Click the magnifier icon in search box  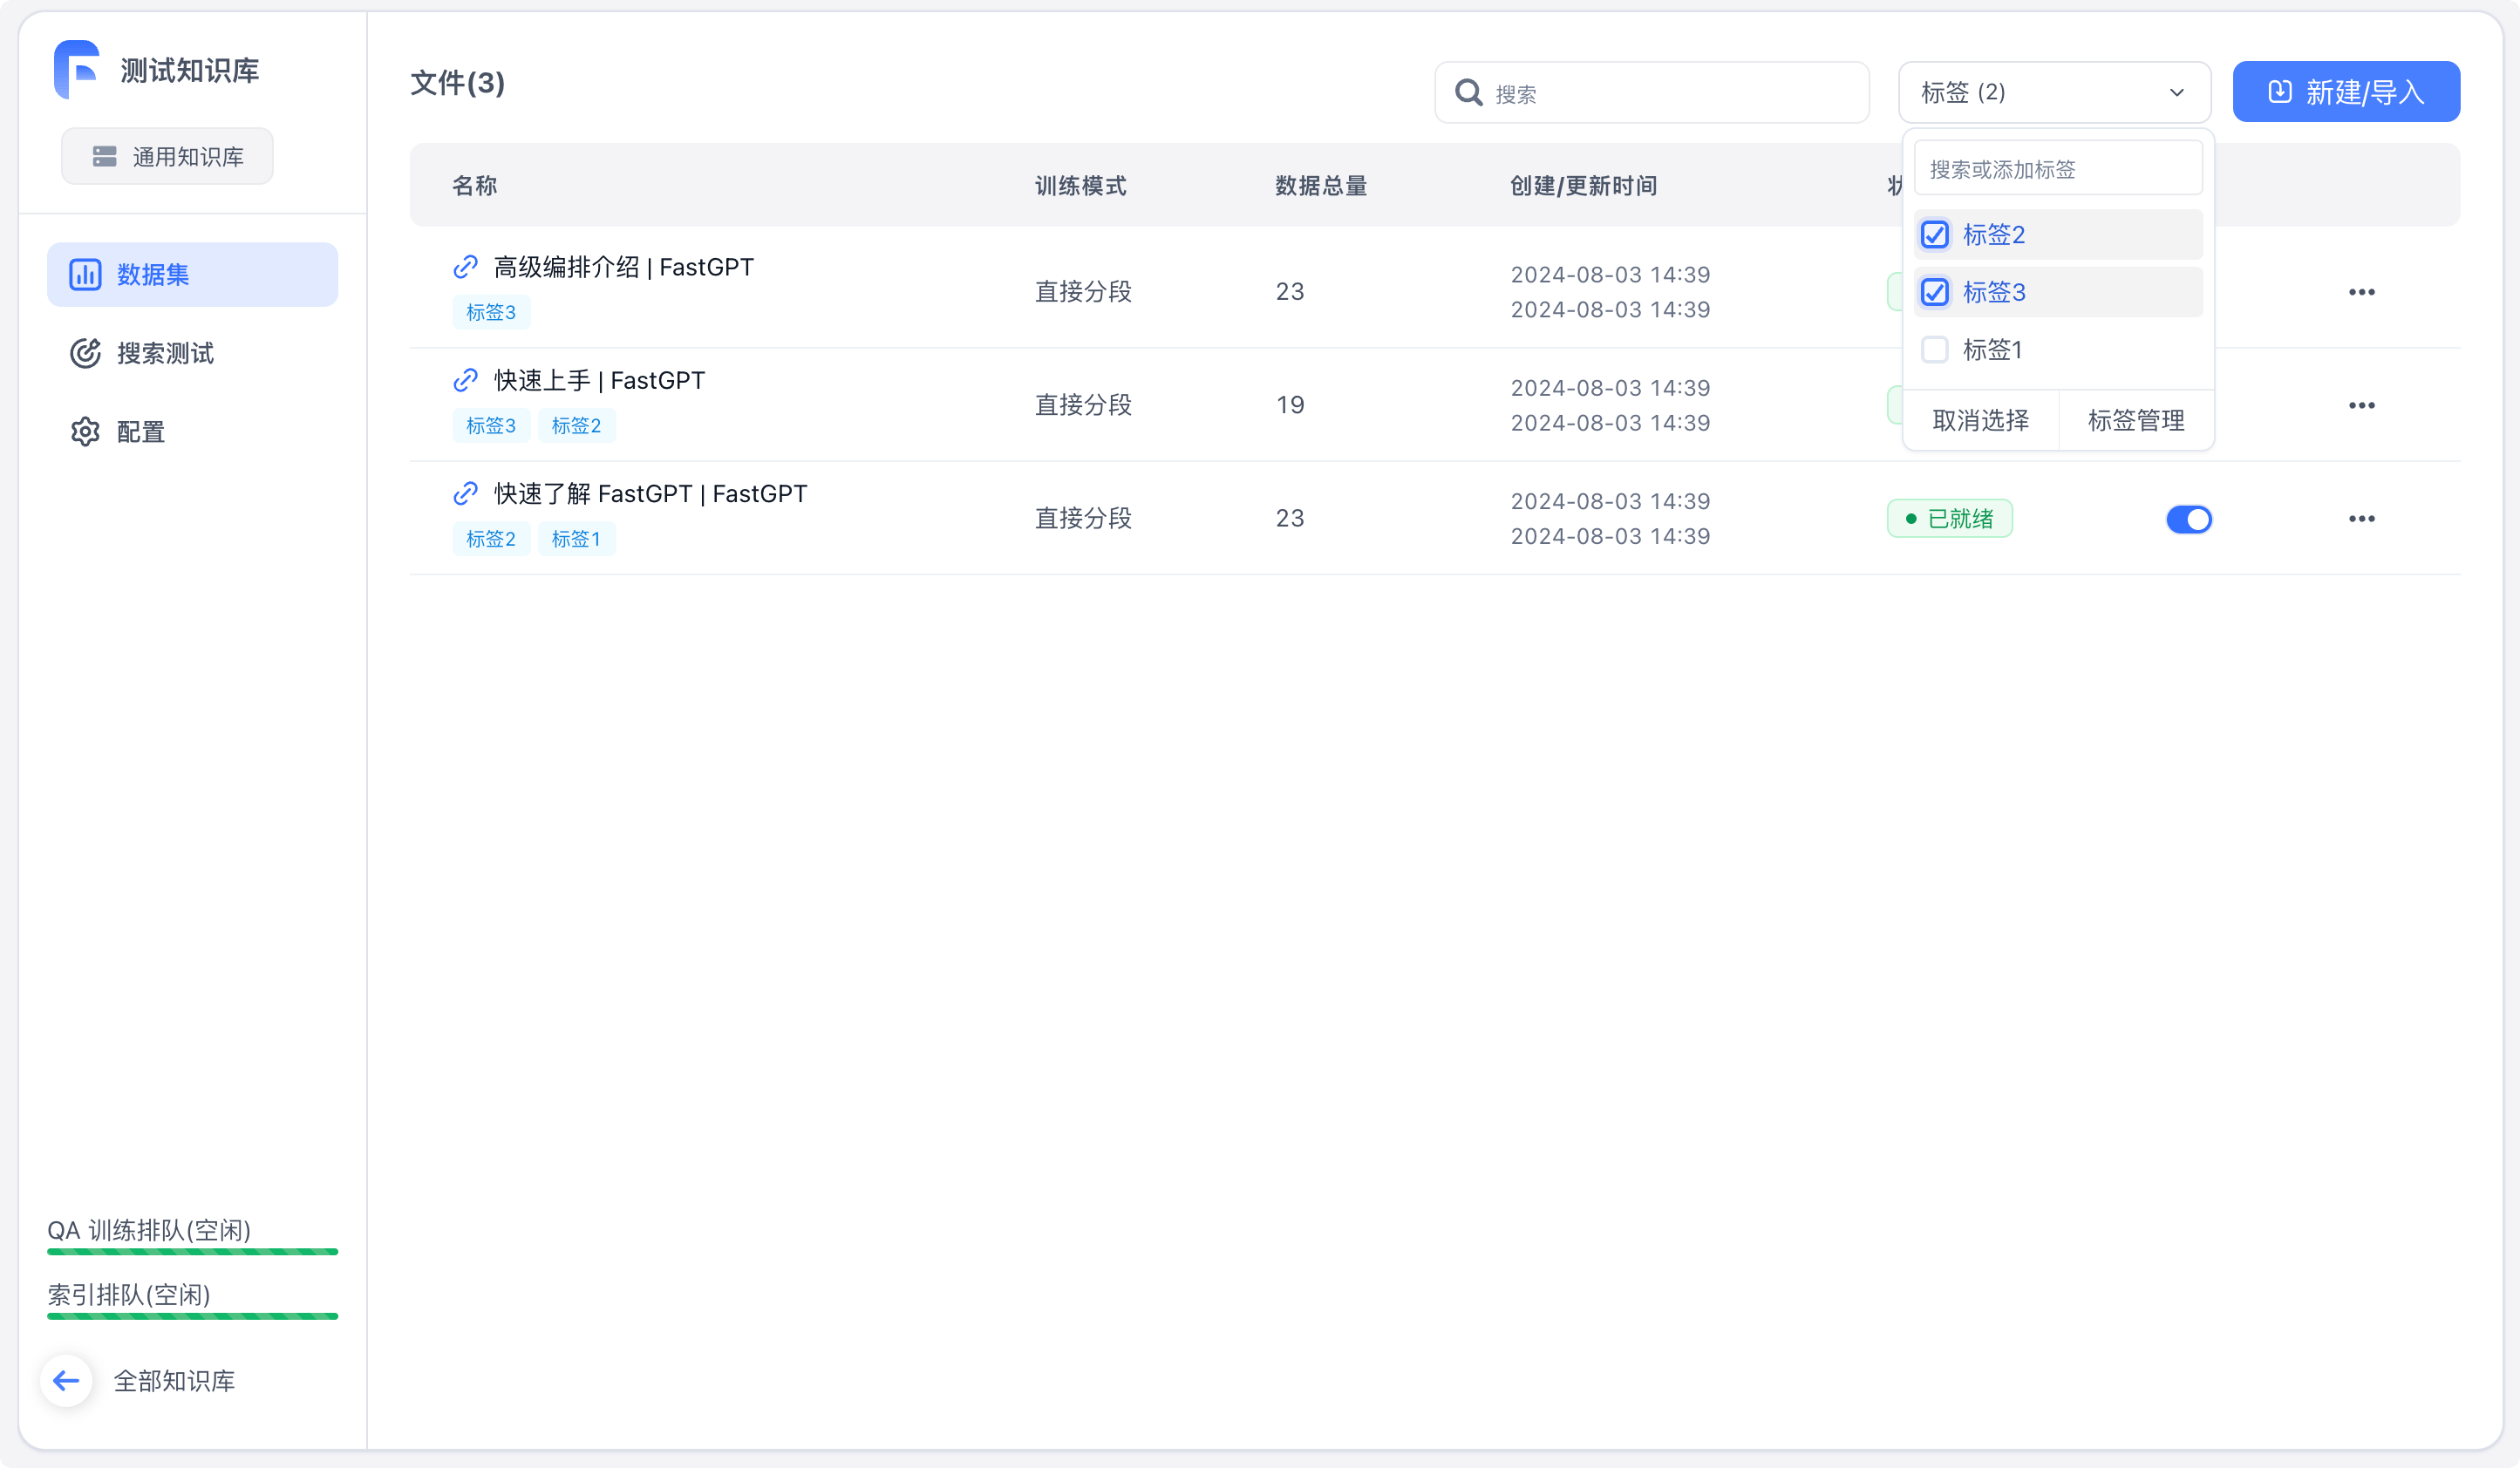pos(1468,93)
